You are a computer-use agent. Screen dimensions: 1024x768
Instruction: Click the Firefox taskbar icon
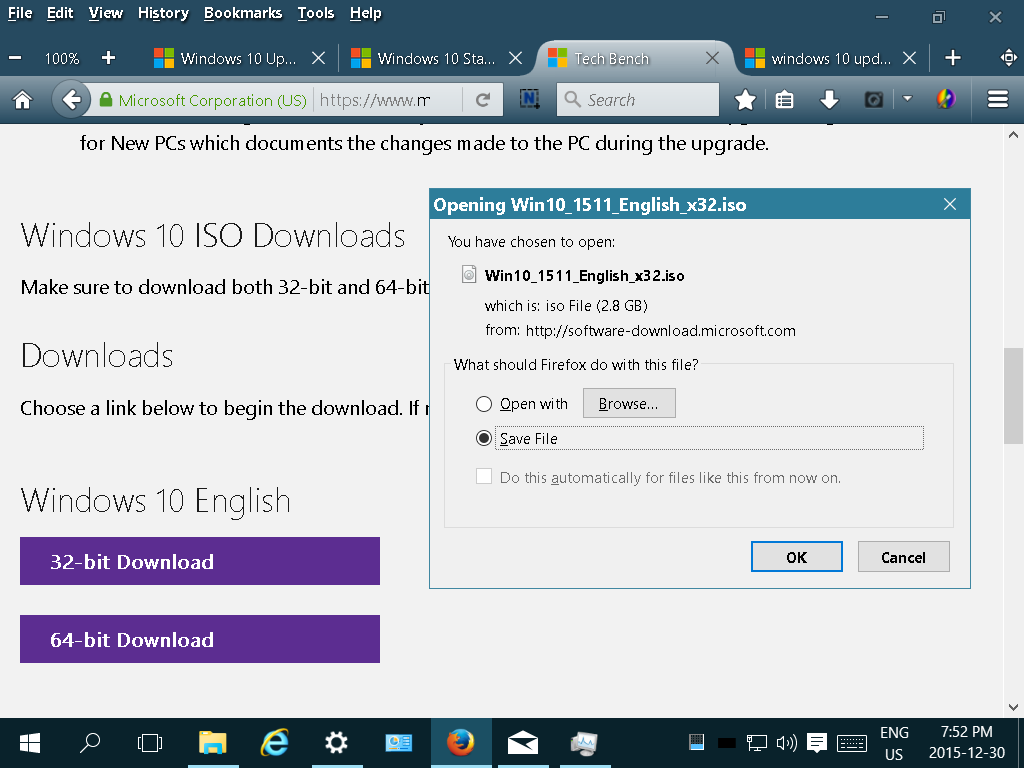pos(460,743)
